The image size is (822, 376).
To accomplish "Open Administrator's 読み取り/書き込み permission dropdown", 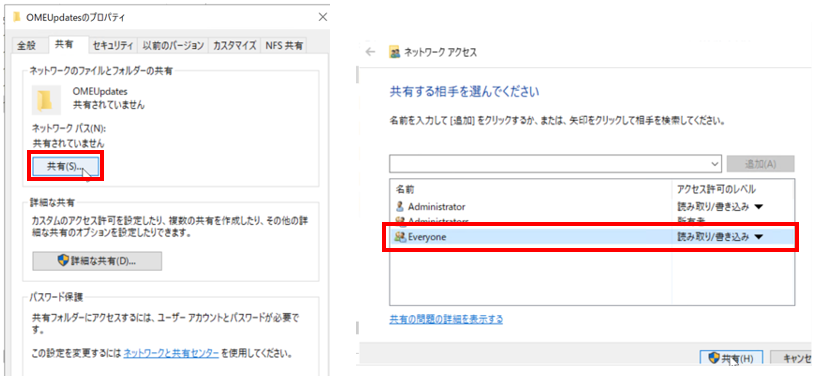I will point(759,207).
